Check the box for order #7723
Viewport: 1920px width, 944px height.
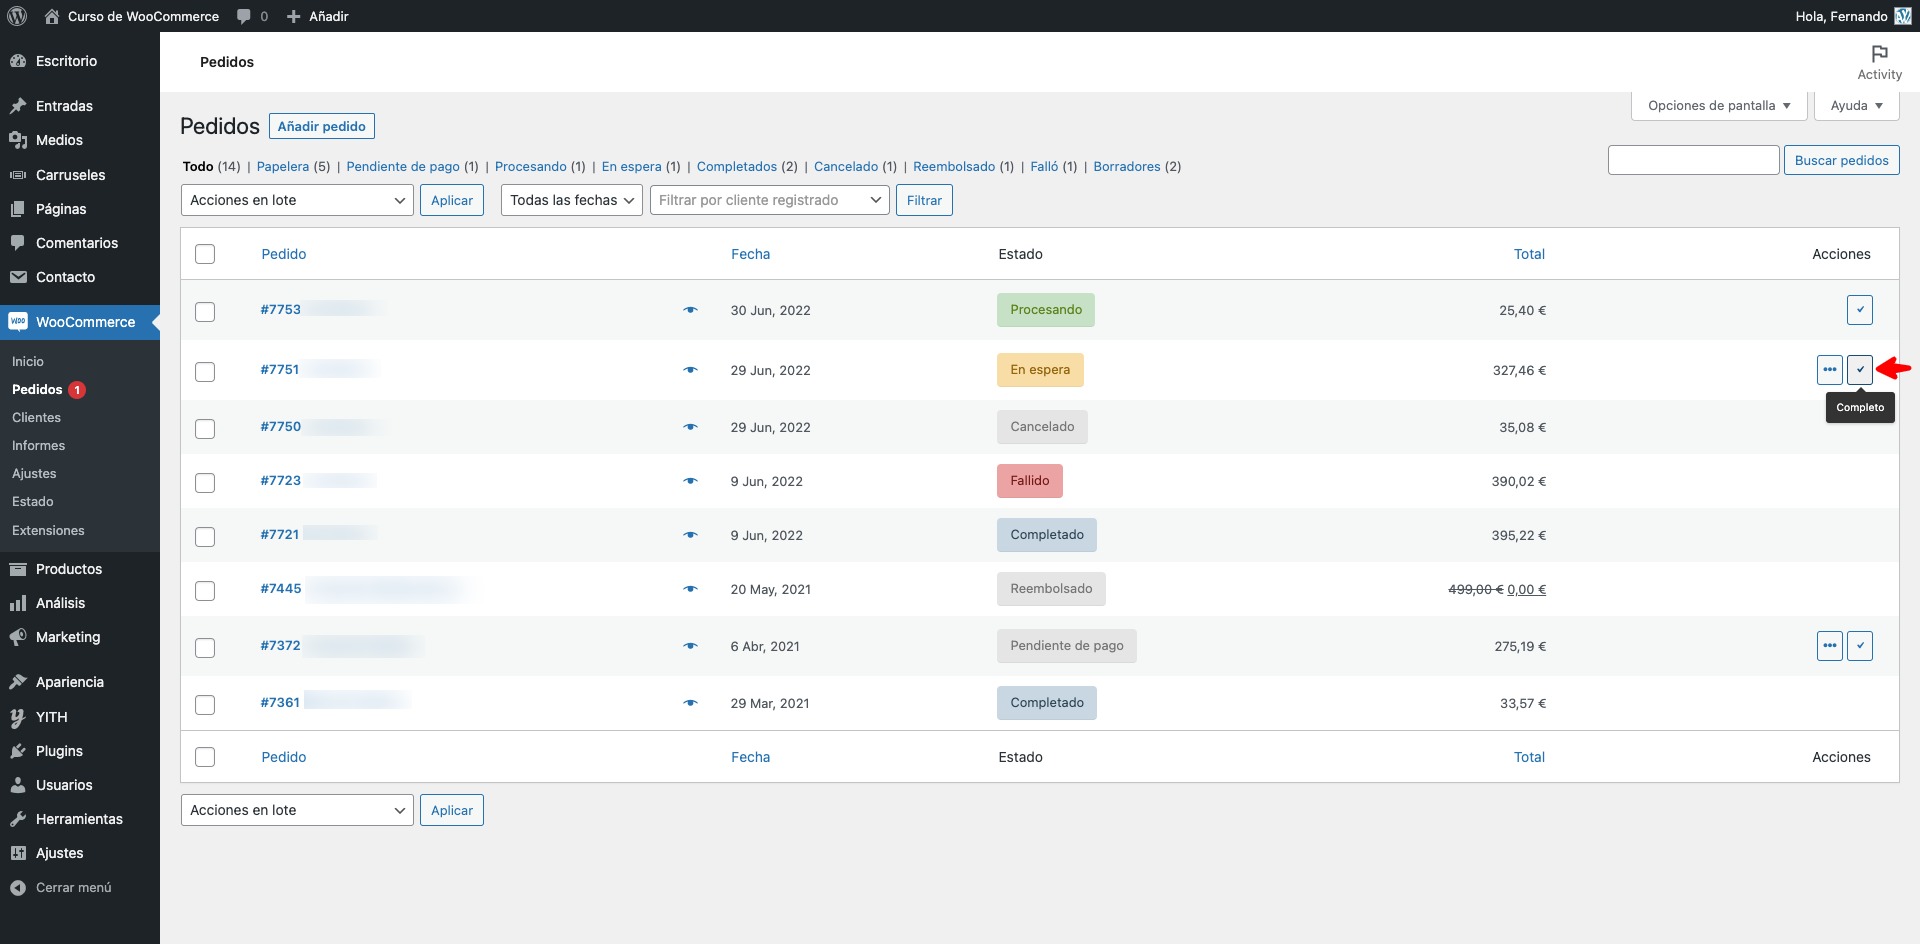click(x=205, y=483)
